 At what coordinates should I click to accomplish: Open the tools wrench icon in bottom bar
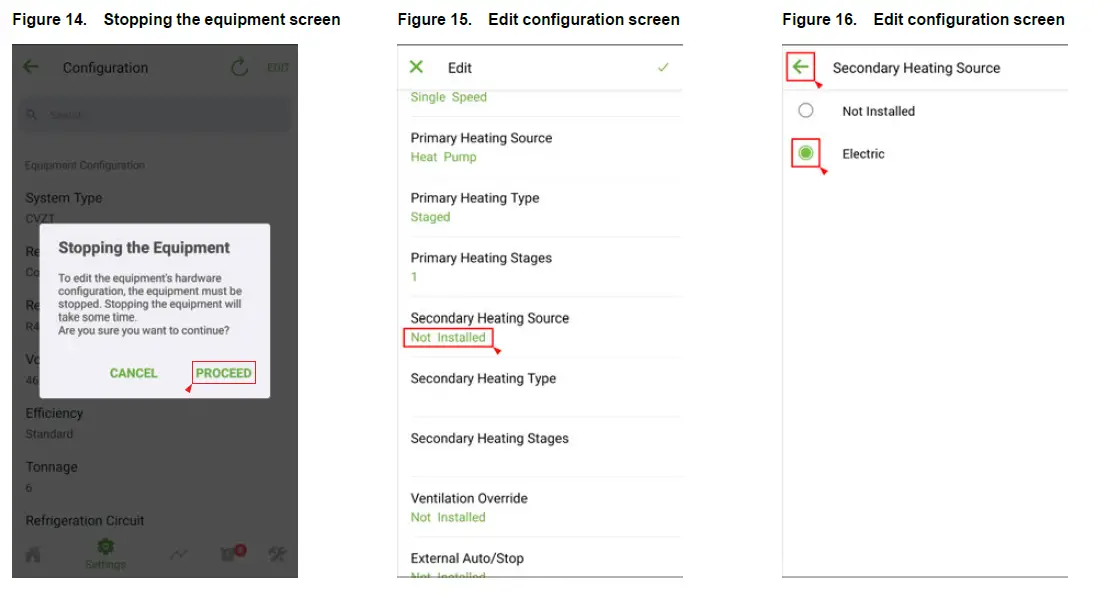278,554
